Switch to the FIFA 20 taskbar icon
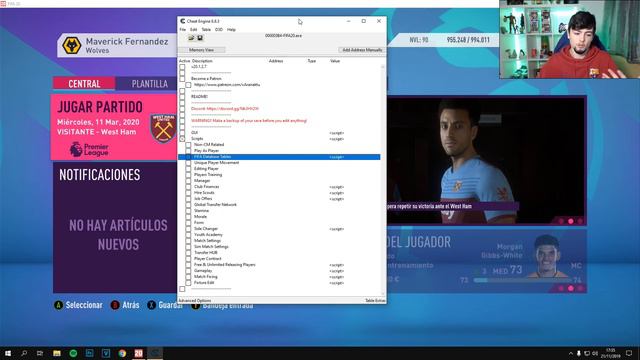 click(138, 353)
